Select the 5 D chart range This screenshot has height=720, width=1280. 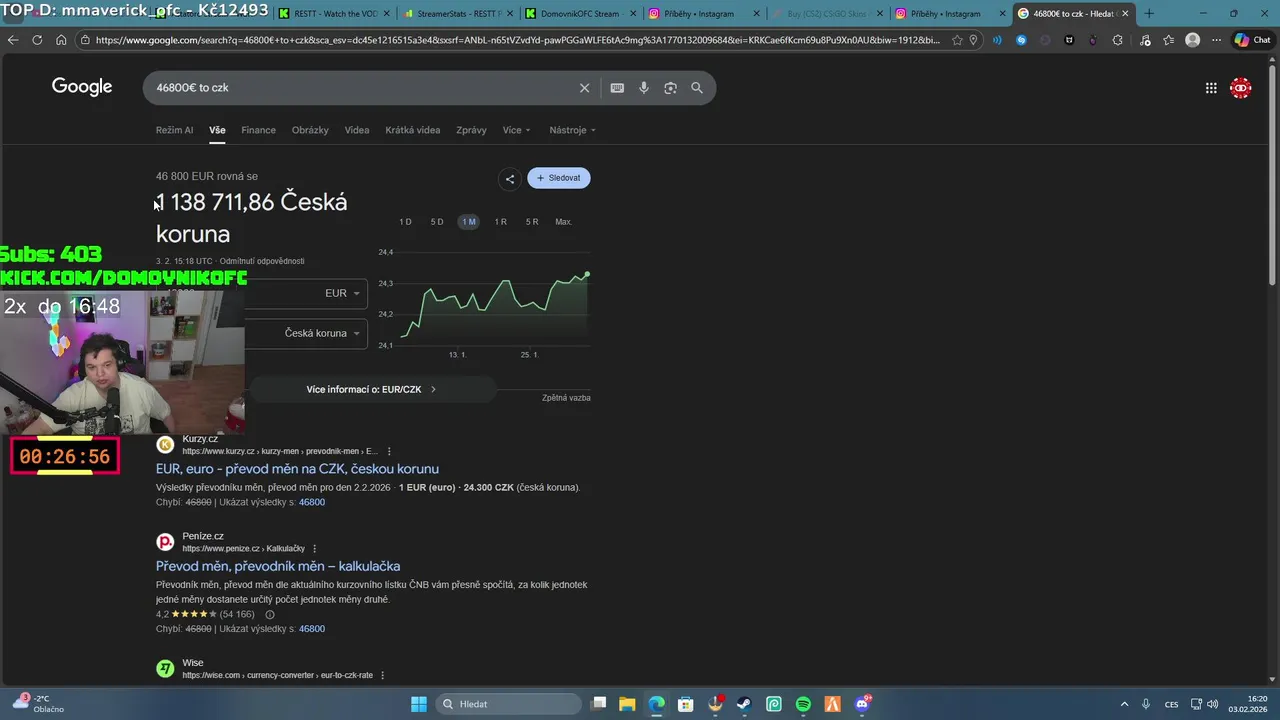(437, 222)
